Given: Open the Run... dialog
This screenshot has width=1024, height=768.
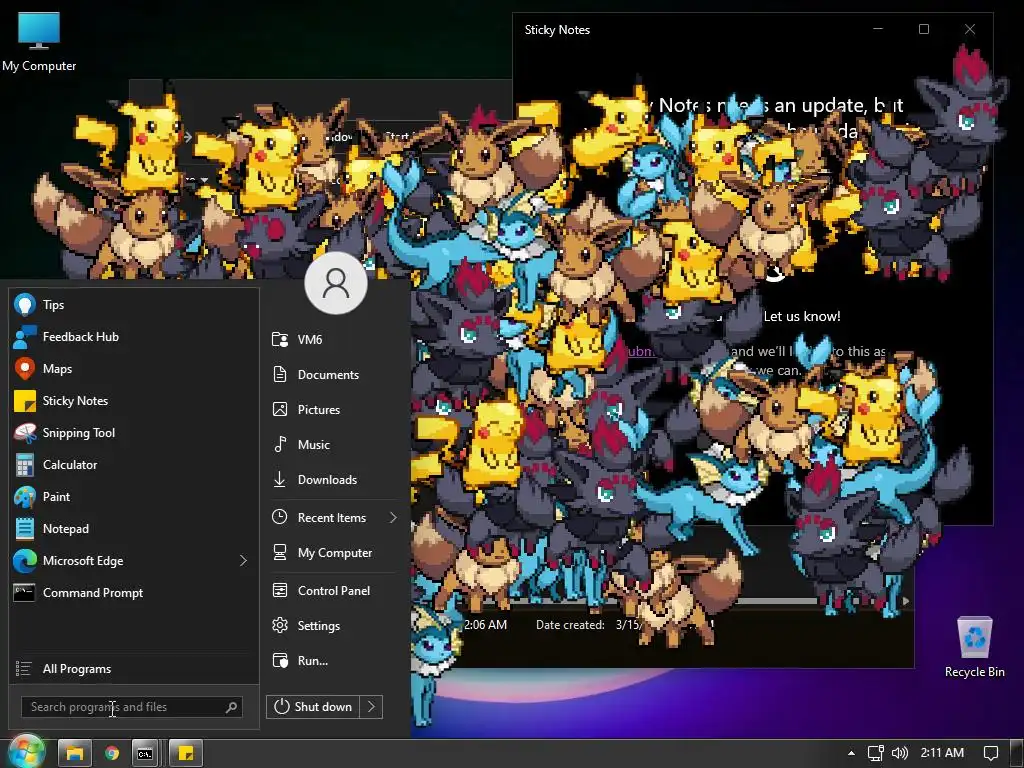Looking at the screenshot, I should pyautogui.click(x=334, y=660).
